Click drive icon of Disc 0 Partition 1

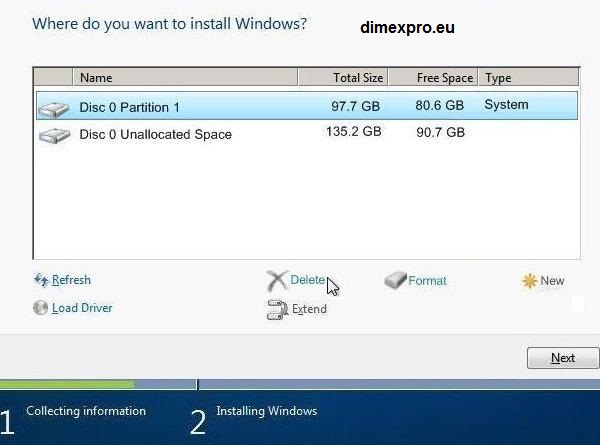(54, 109)
